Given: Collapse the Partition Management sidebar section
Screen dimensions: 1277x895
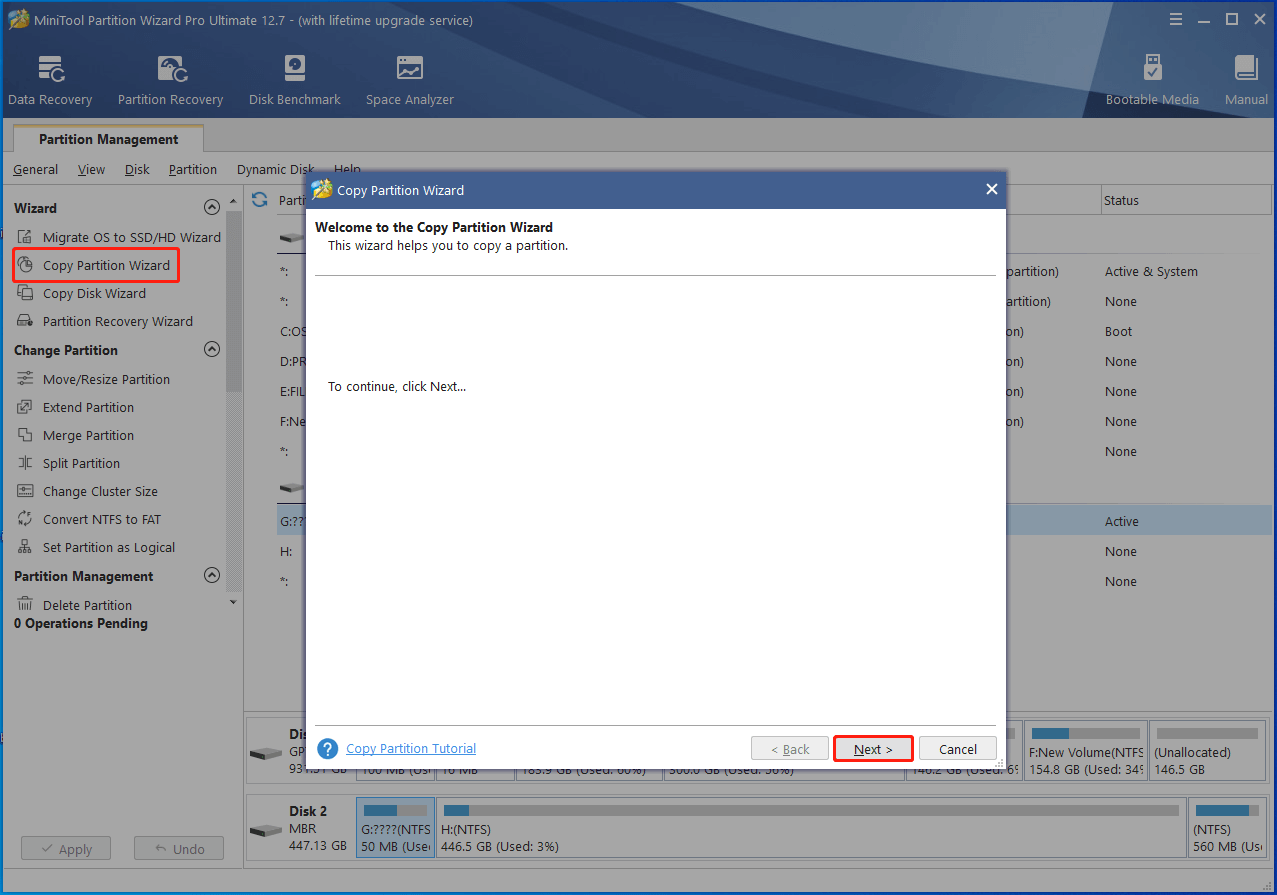Looking at the screenshot, I should coord(211,576).
